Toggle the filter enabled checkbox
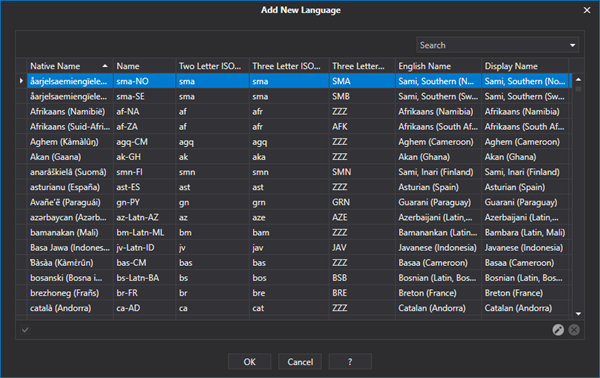600x378 pixels. coord(25,330)
